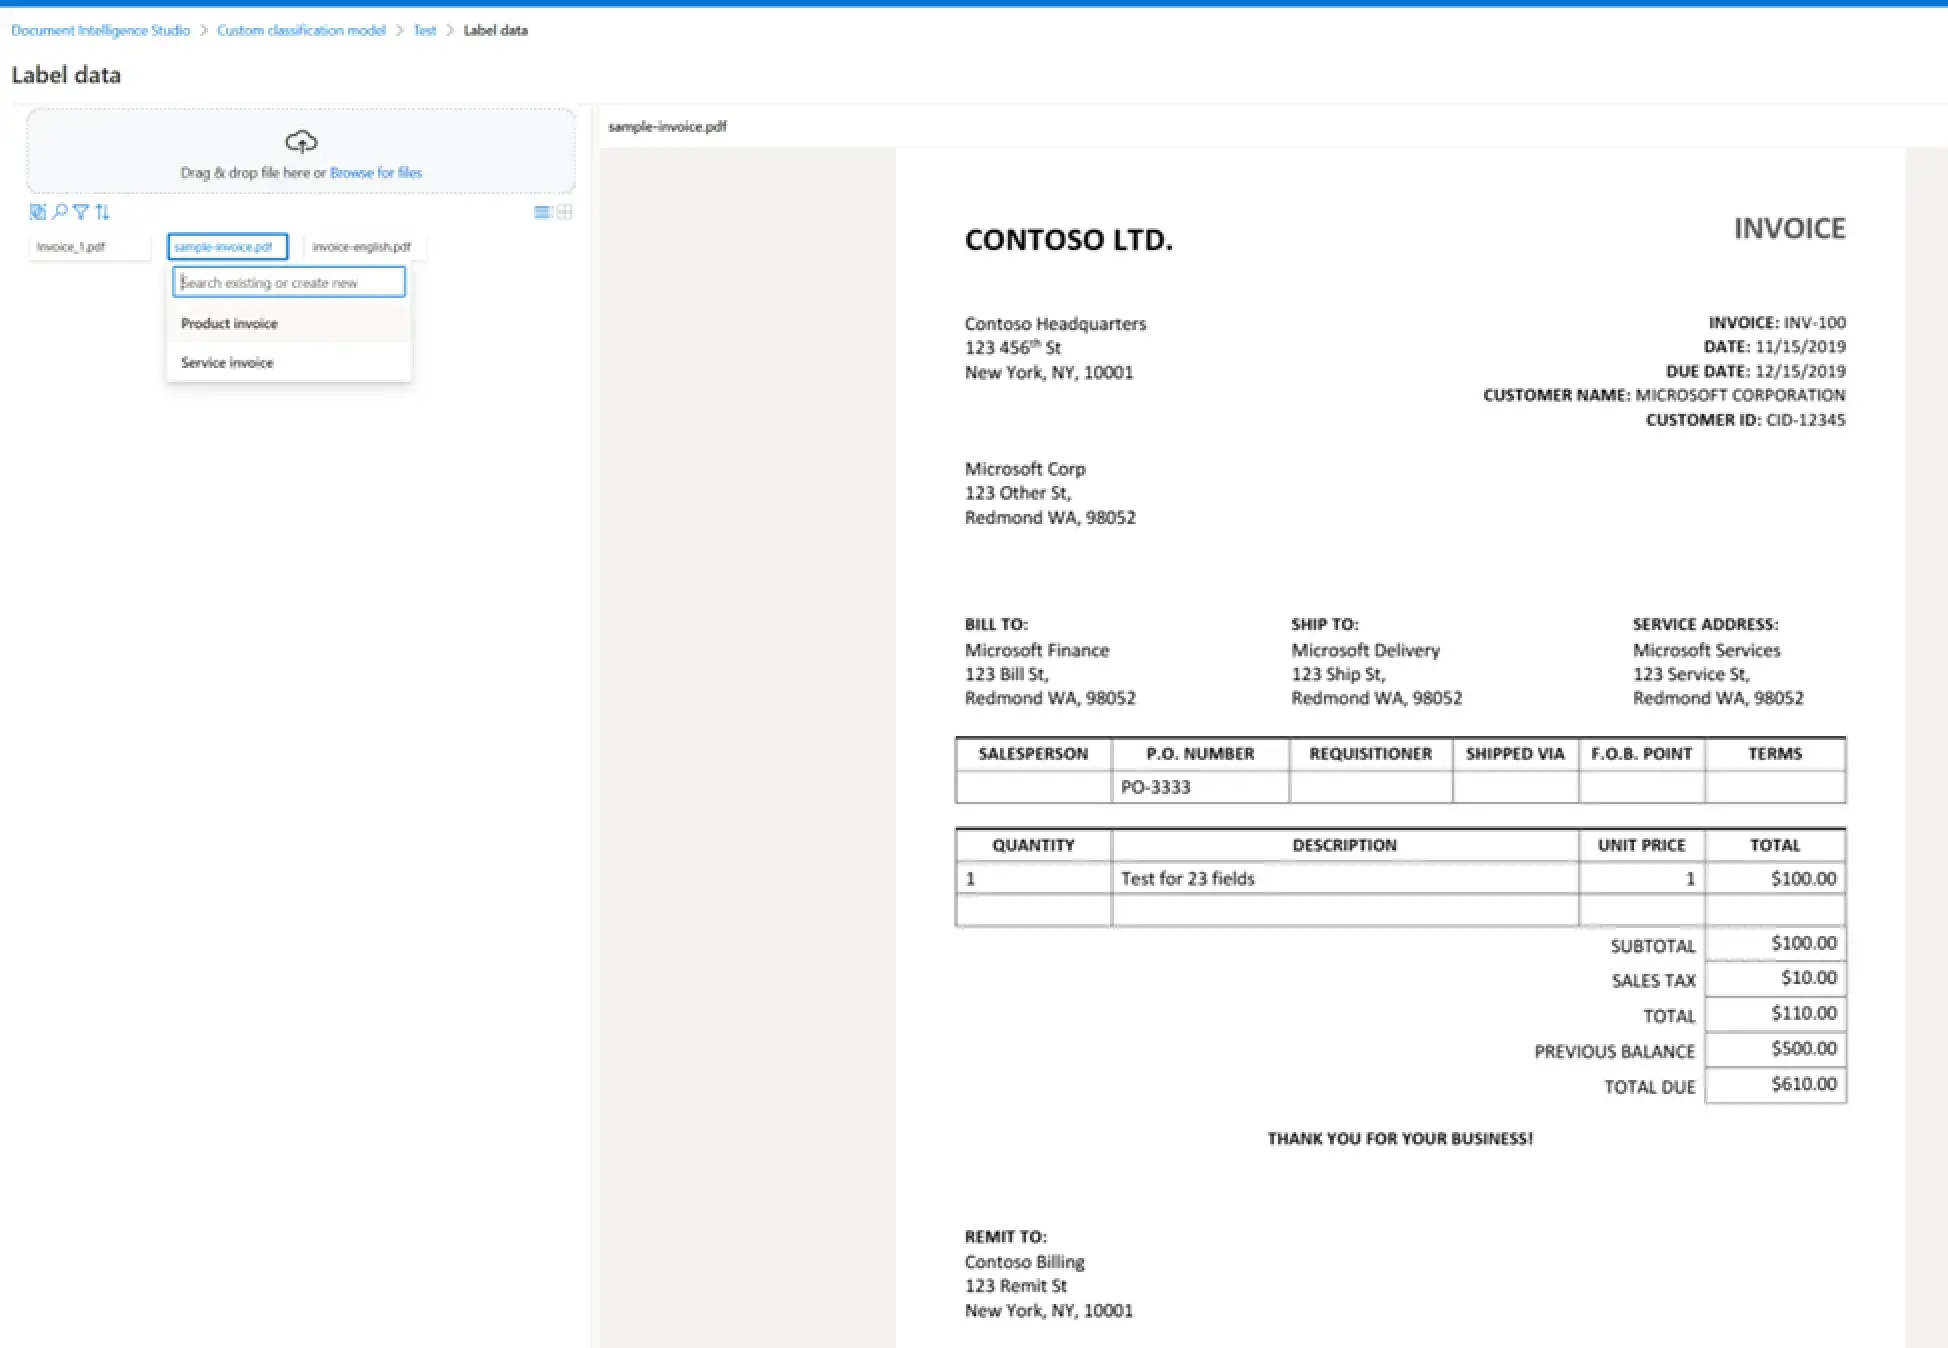
Task: Click the Label data breadcrumb text
Action: pyautogui.click(x=495, y=30)
